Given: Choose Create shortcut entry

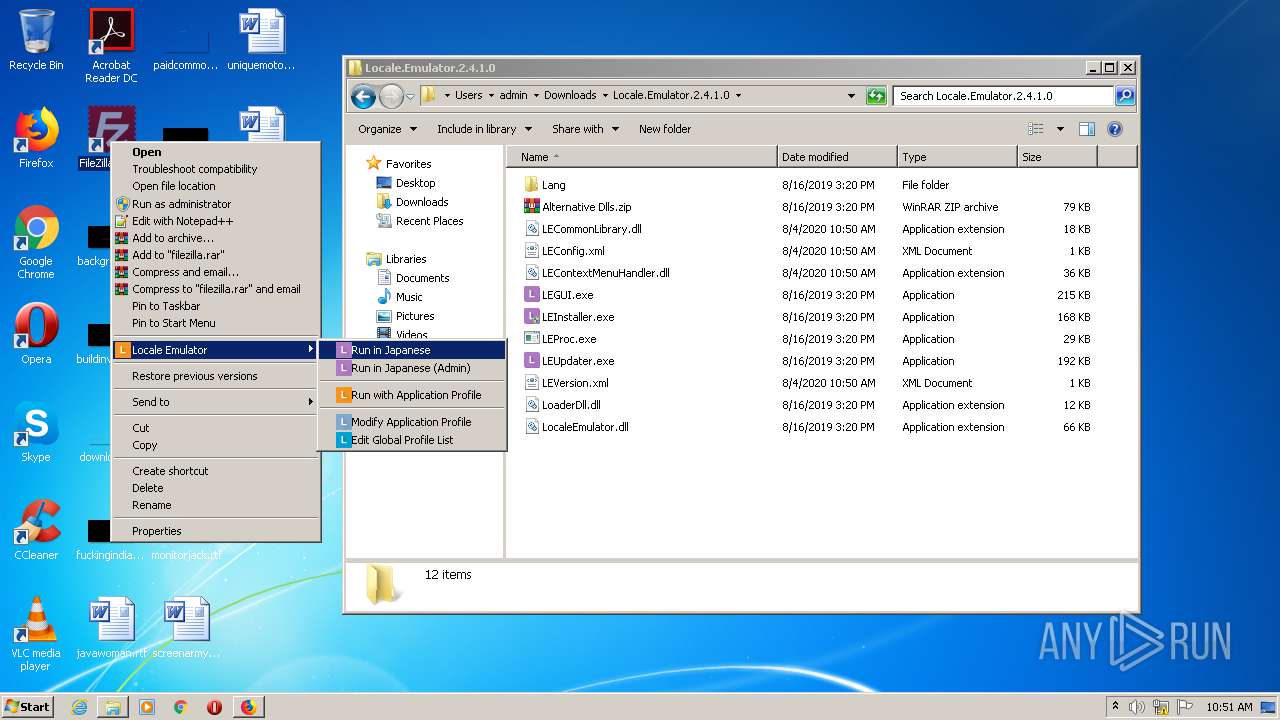Looking at the screenshot, I should [215, 471].
